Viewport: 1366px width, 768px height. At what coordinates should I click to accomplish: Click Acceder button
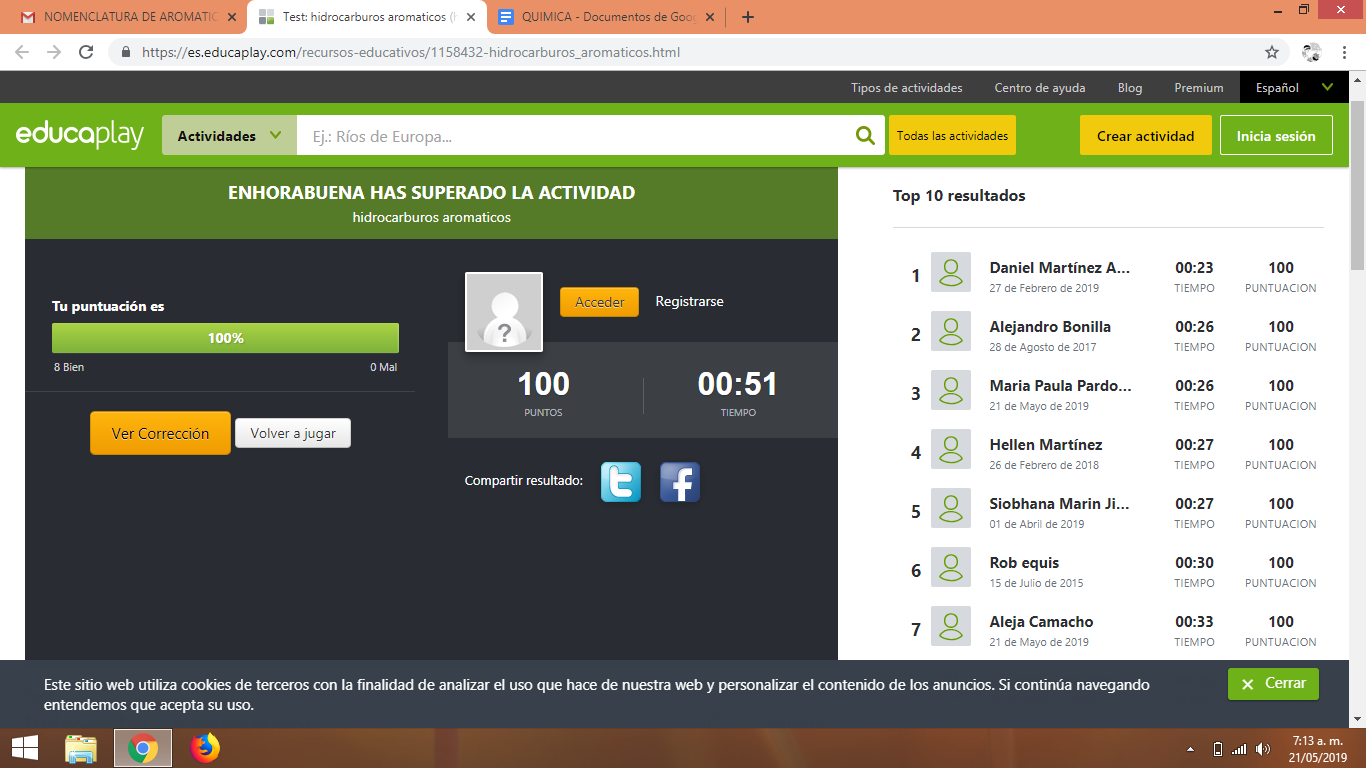[599, 302]
